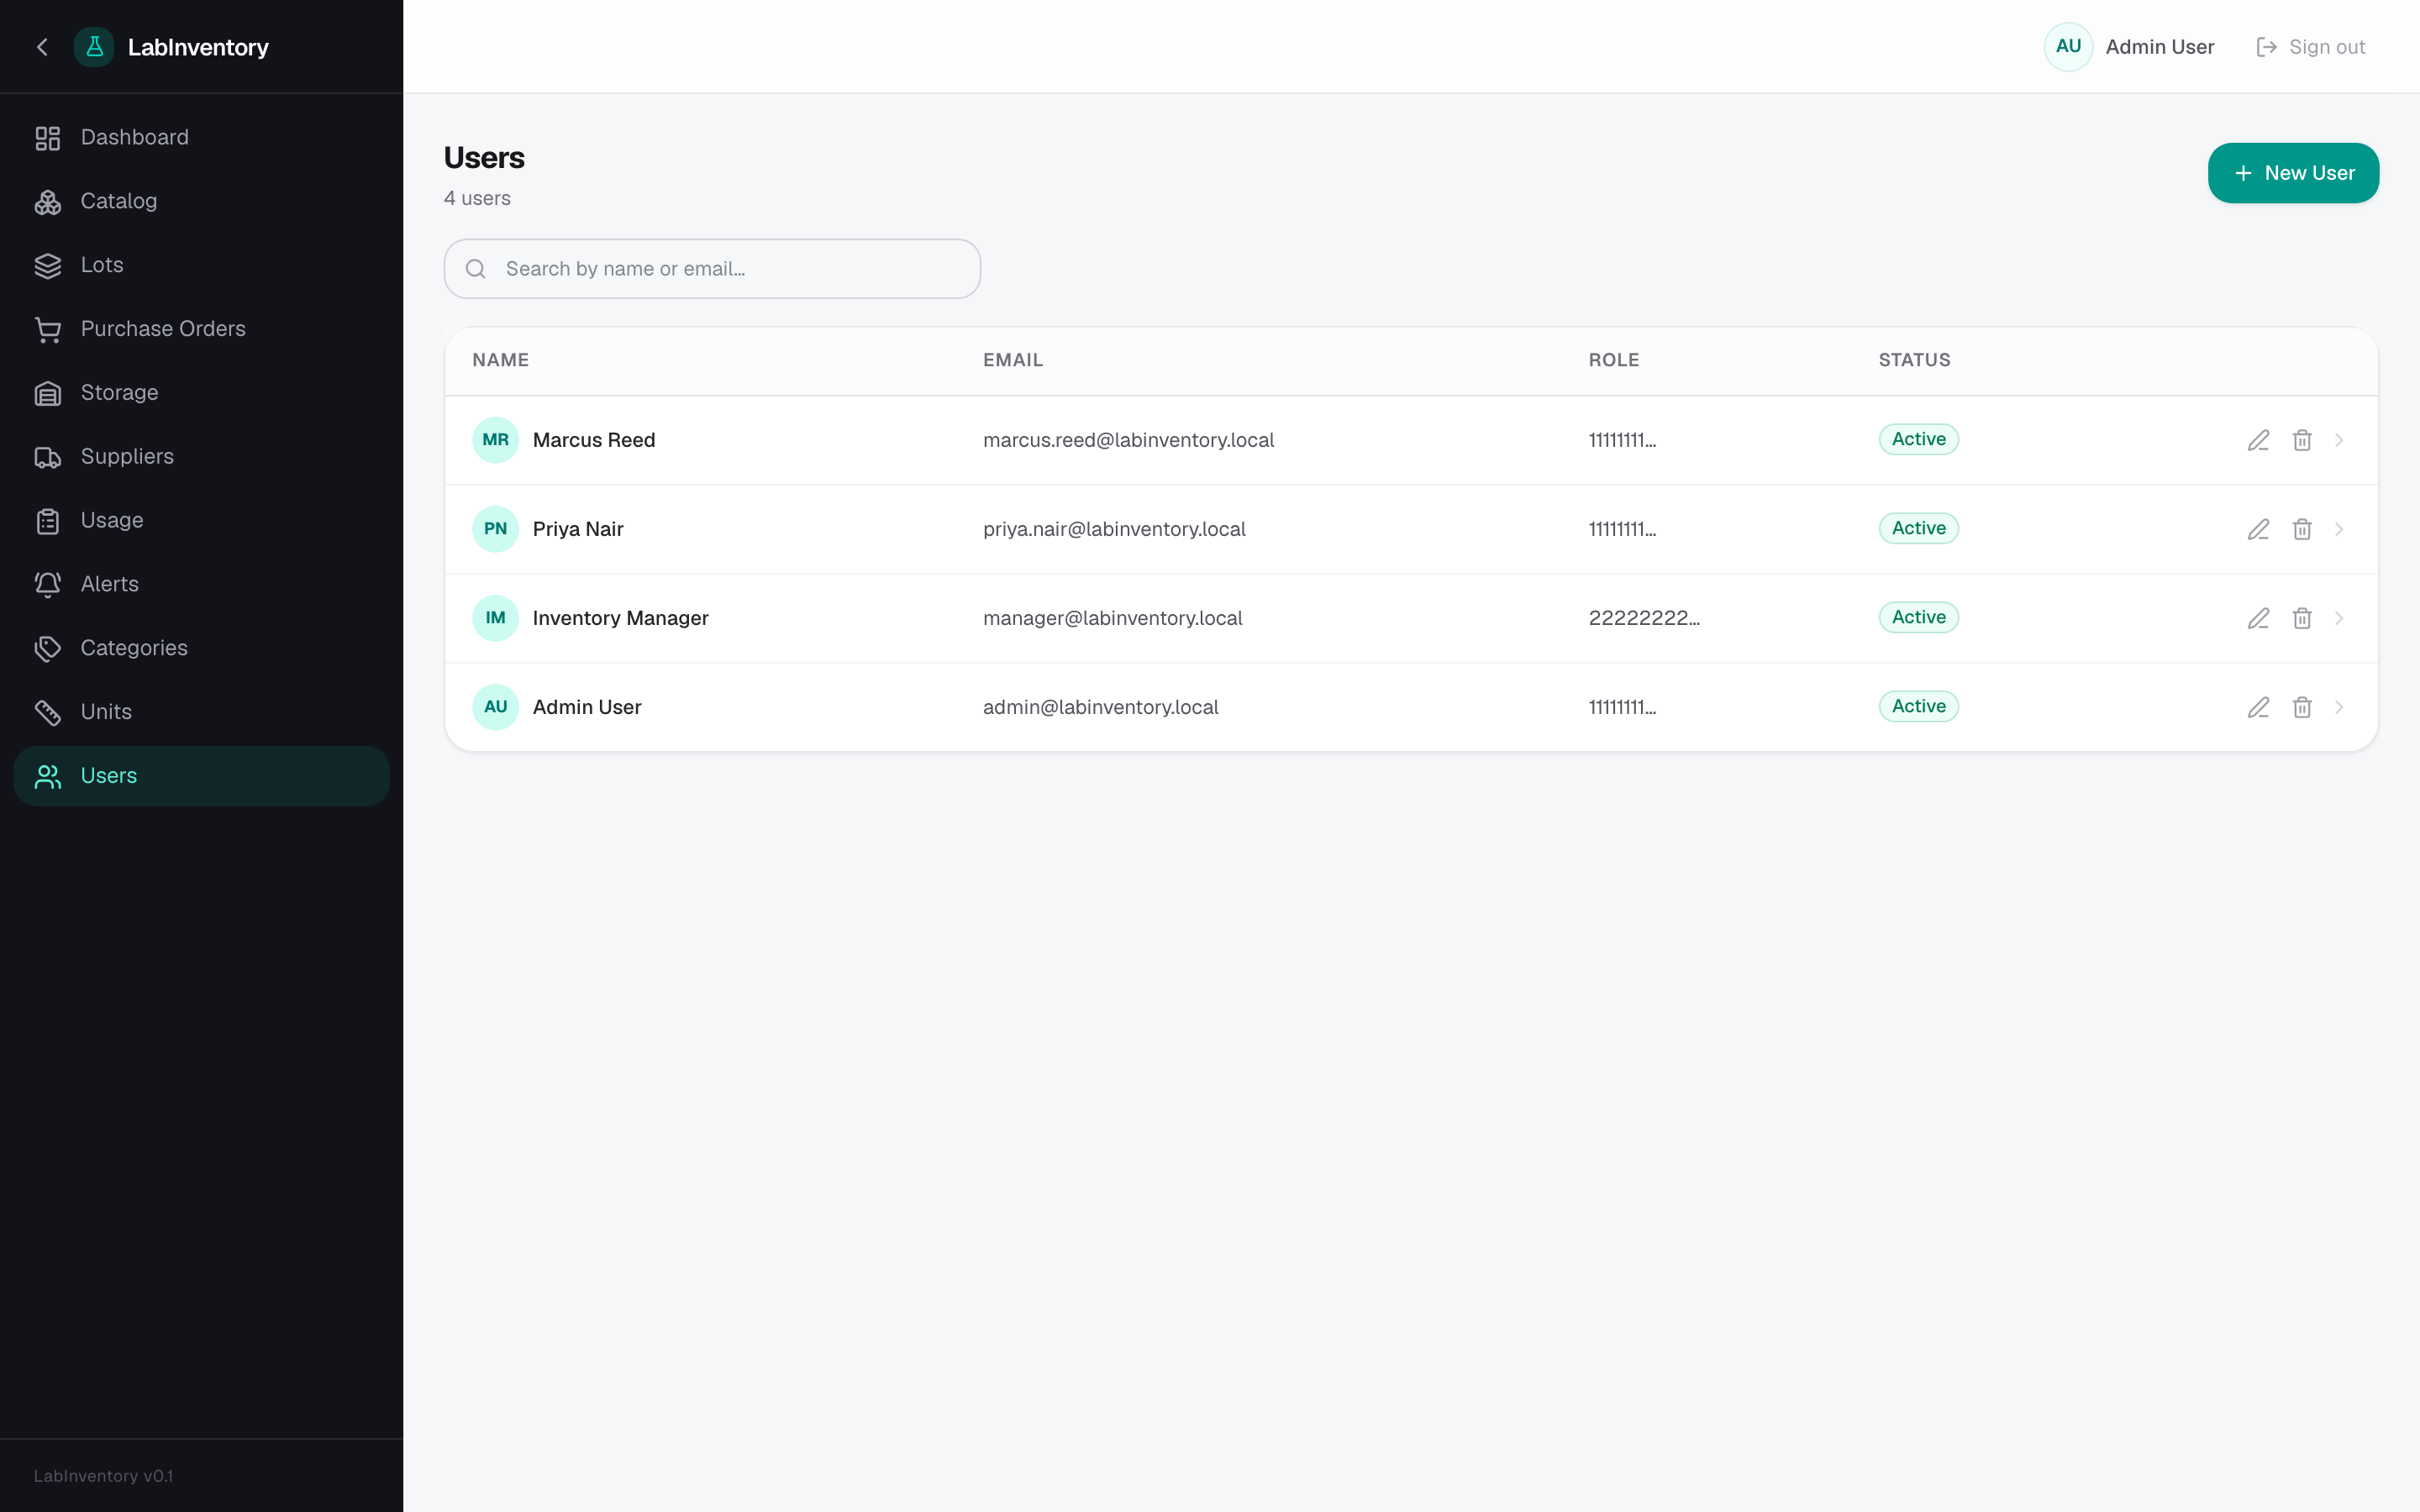
Task: Click the LabInventory flask logo
Action: pyautogui.click(x=94, y=47)
